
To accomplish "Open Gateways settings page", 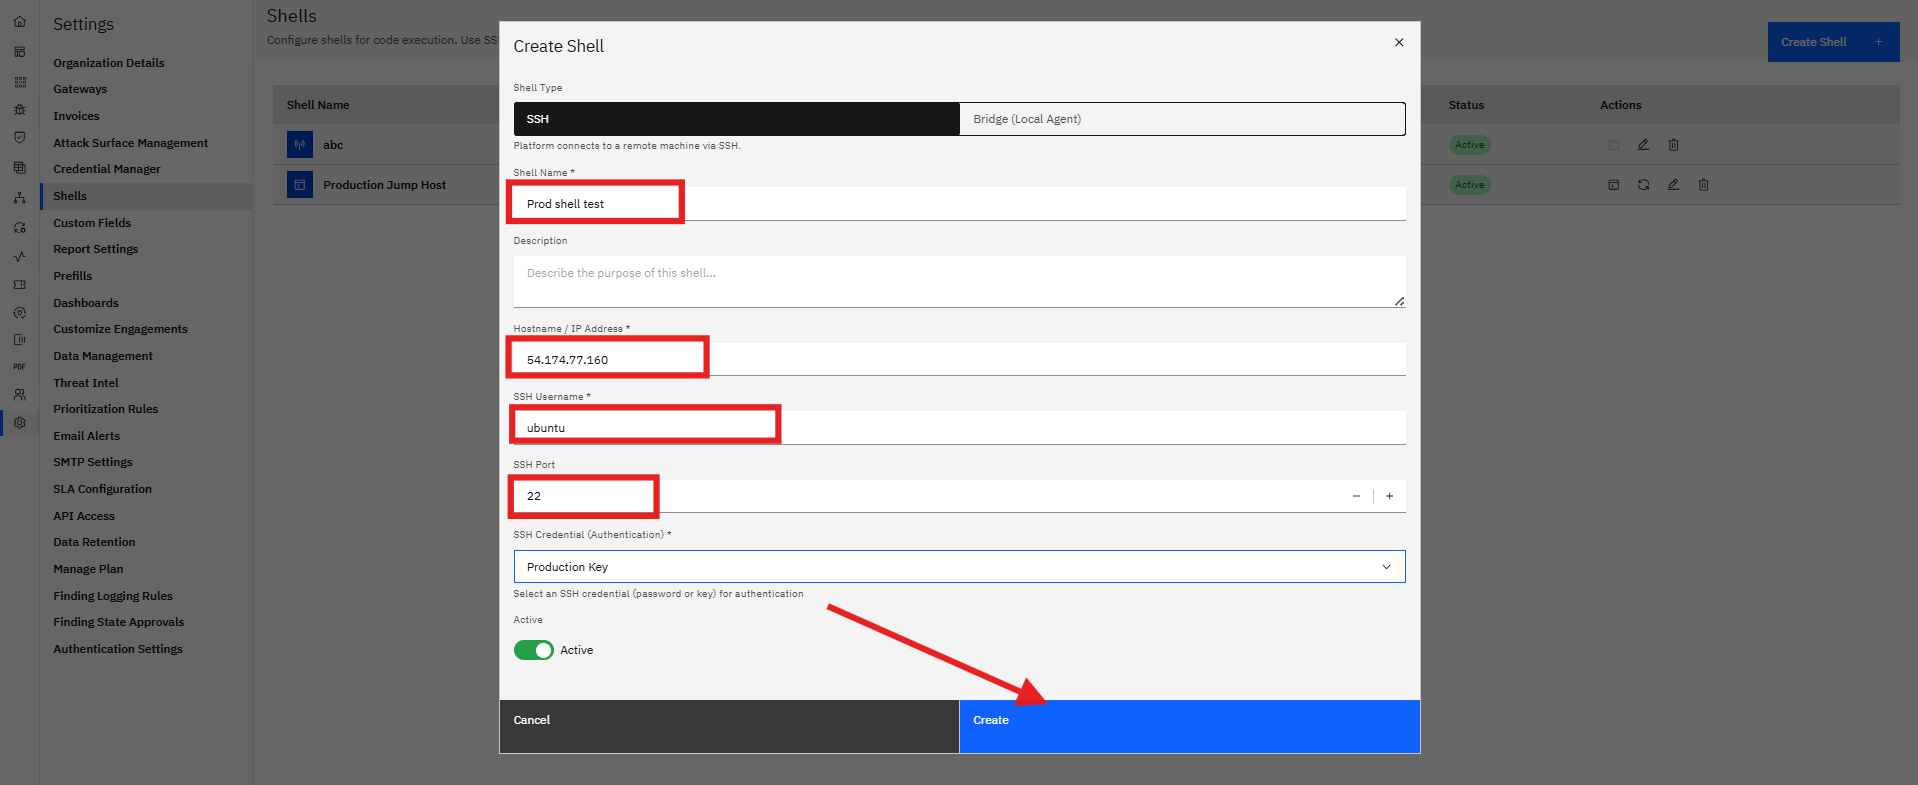I will point(80,89).
